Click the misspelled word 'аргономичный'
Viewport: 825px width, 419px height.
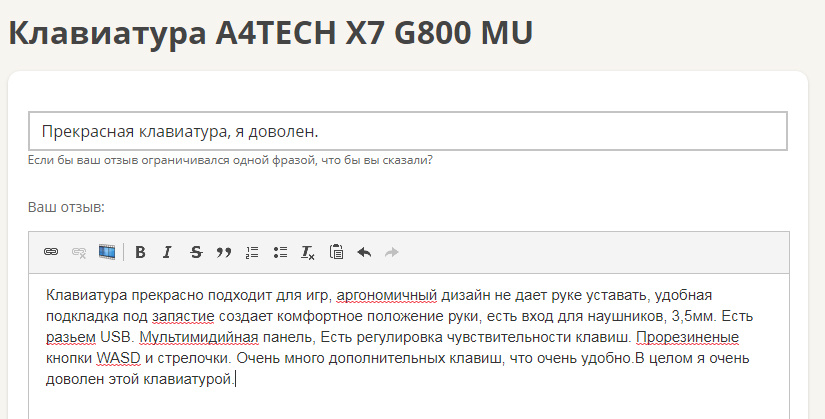pyautogui.click(x=387, y=295)
